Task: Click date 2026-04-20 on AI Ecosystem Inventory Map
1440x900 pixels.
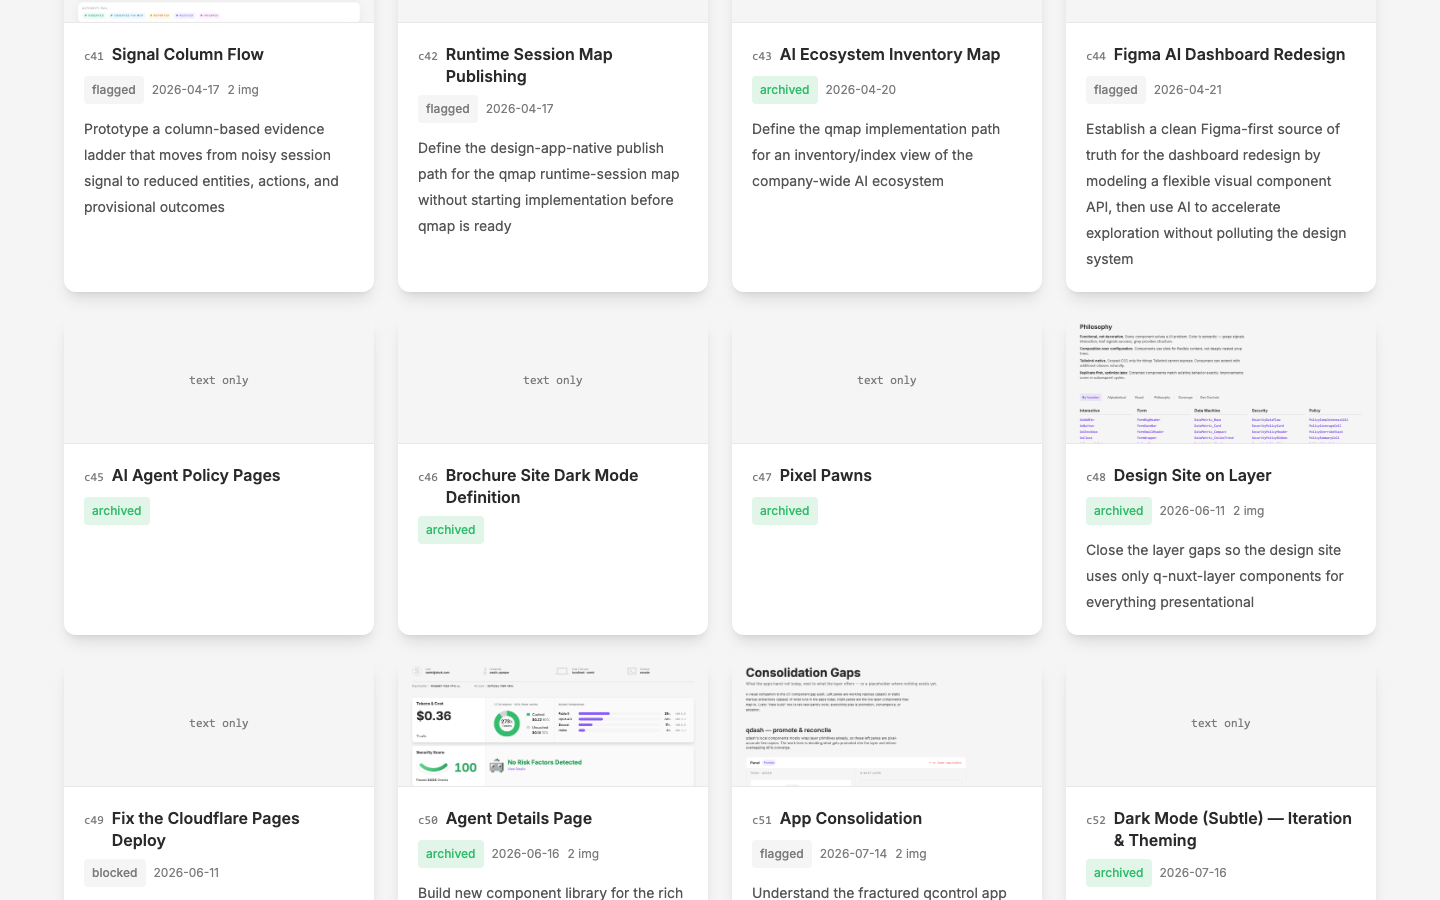Action: (861, 90)
